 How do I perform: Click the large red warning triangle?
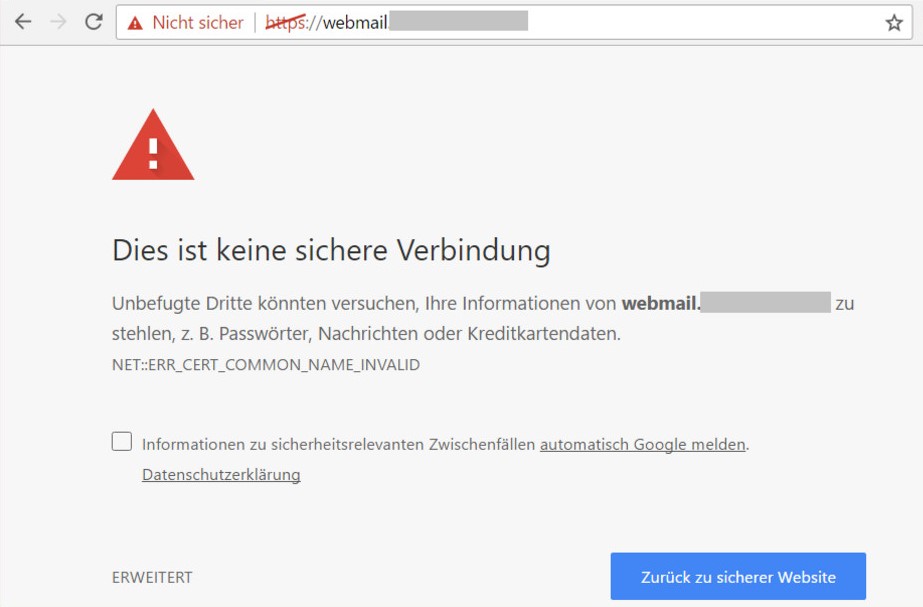(x=153, y=147)
